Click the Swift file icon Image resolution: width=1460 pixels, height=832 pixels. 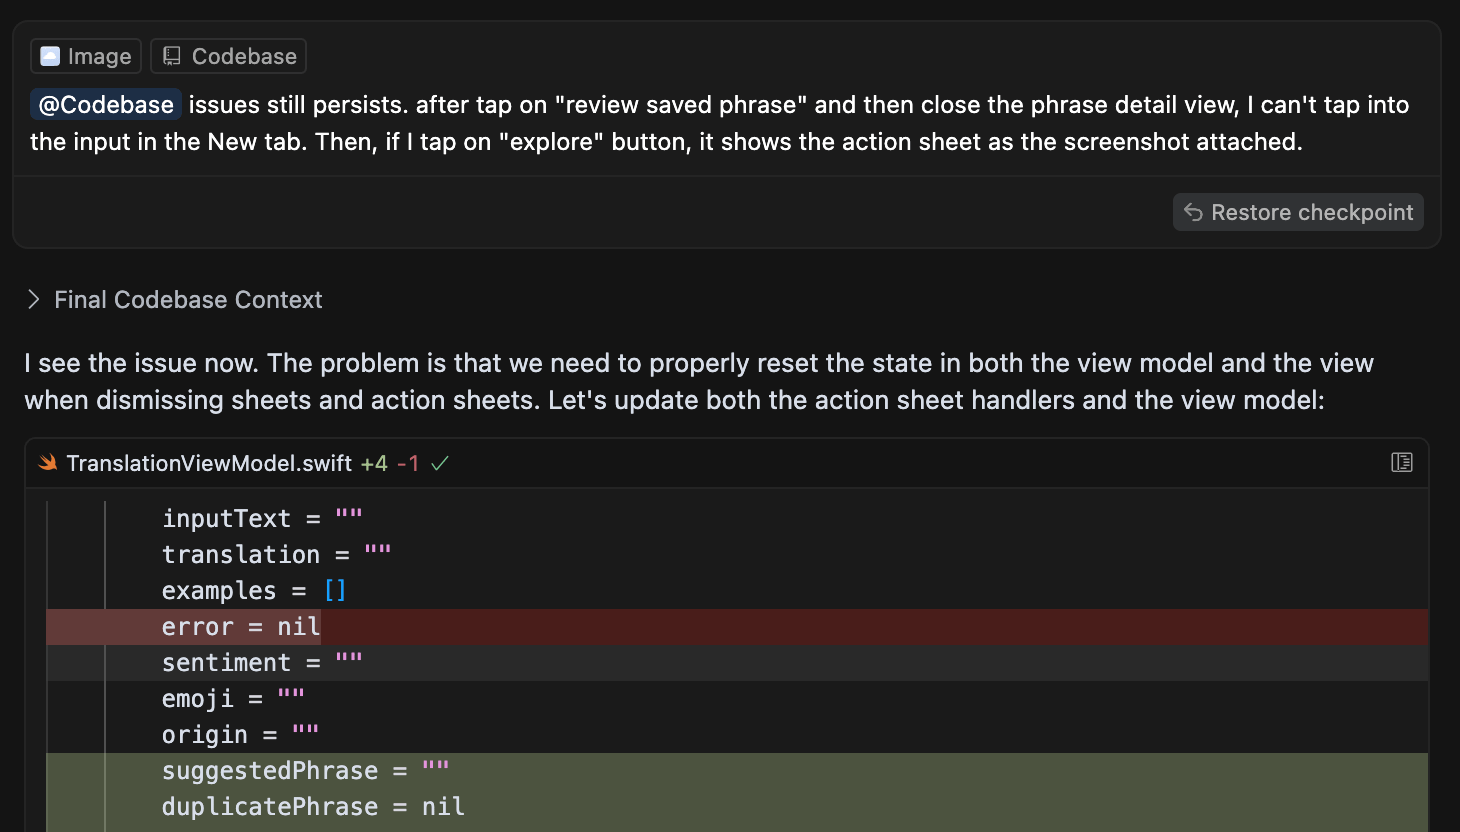pyautogui.click(x=48, y=463)
